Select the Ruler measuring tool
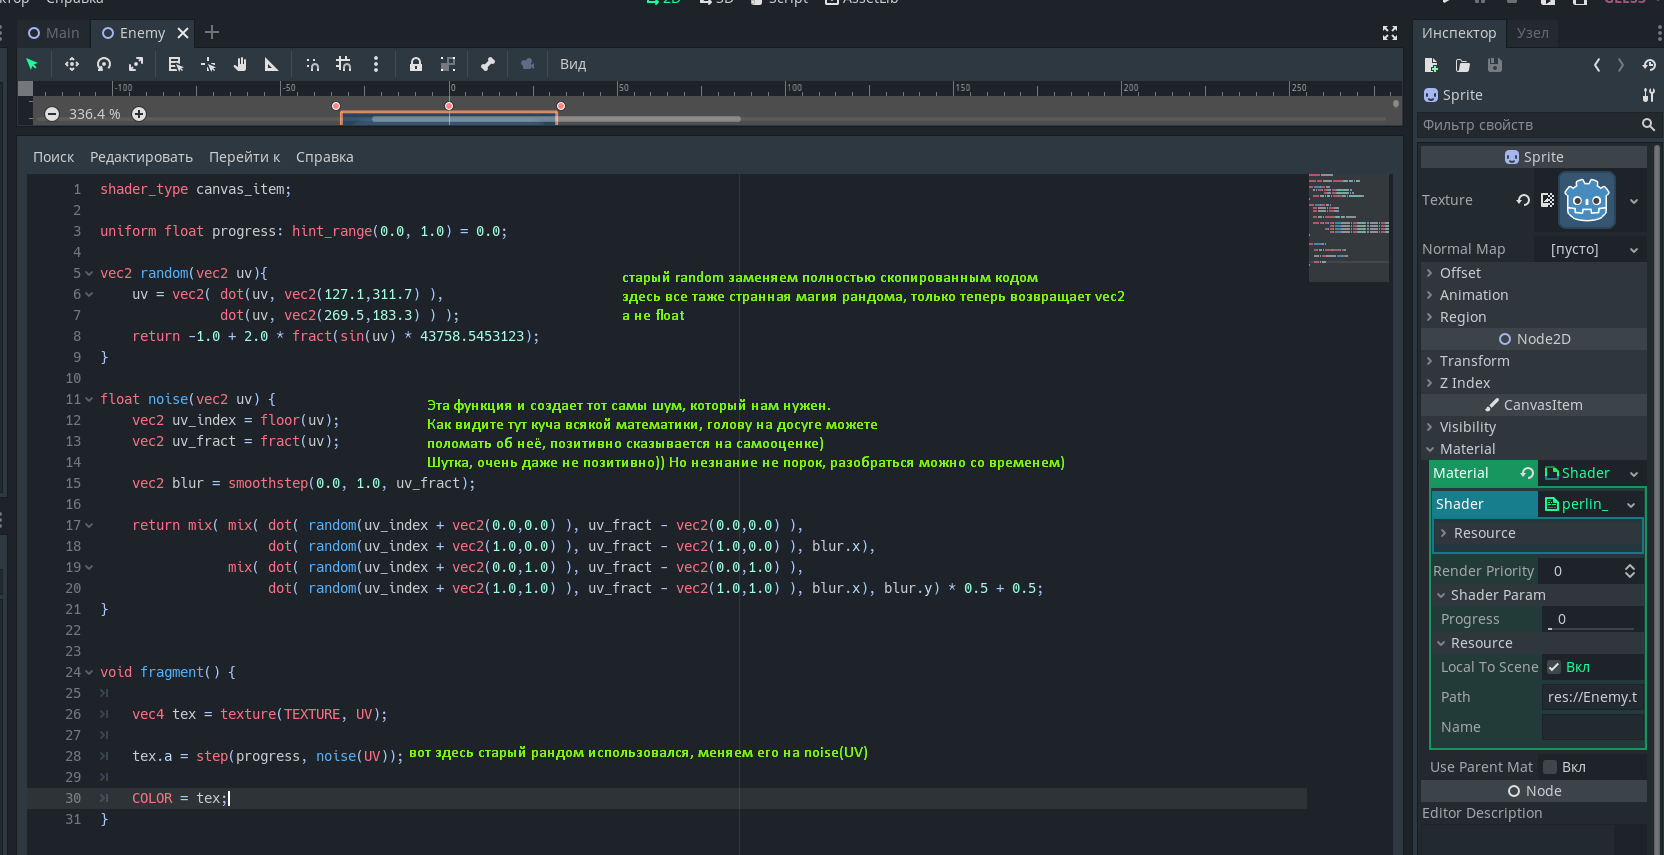 (271, 64)
